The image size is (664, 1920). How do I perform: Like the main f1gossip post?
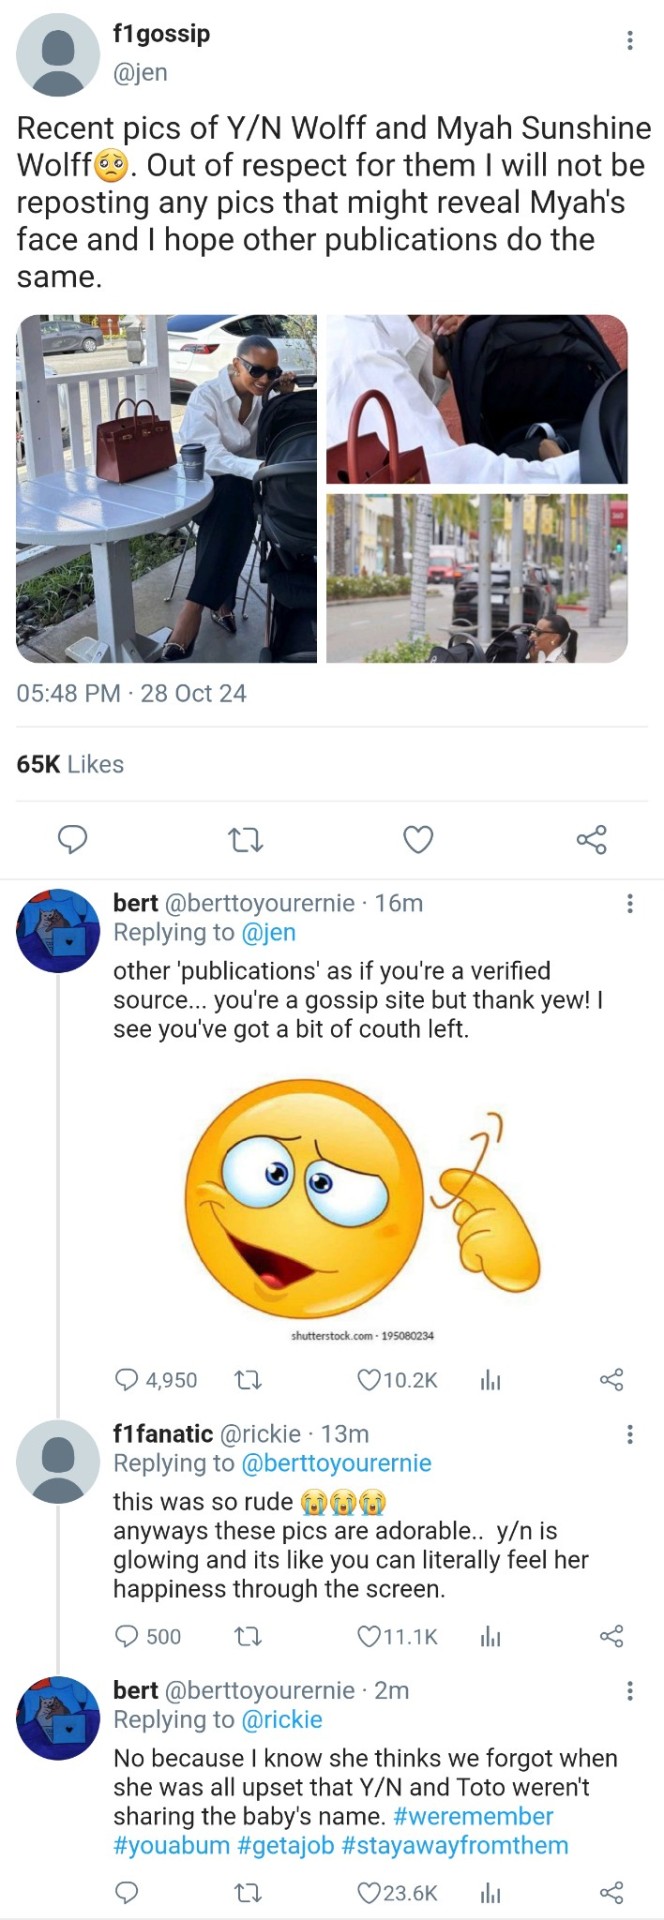point(418,840)
